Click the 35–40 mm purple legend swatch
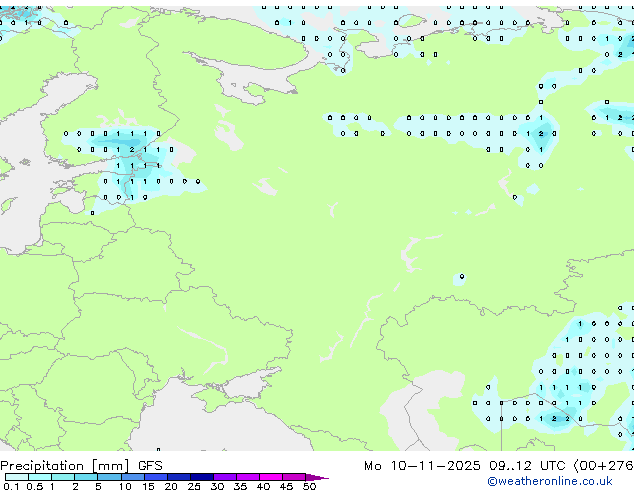This screenshot has height=490, width=634. pyautogui.click(x=248, y=477)
